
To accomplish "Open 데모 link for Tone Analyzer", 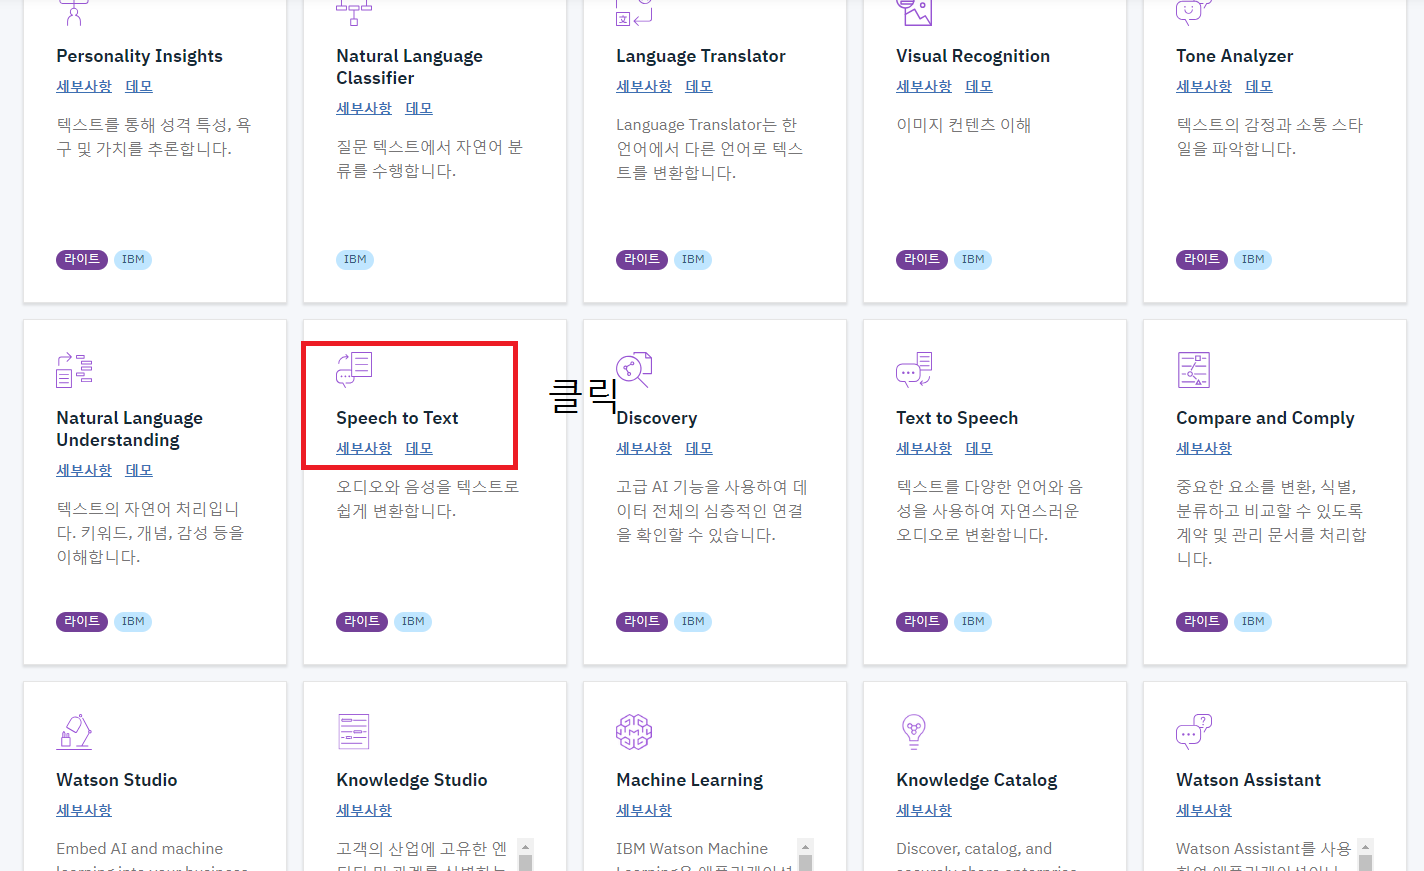I will 1259,87.
